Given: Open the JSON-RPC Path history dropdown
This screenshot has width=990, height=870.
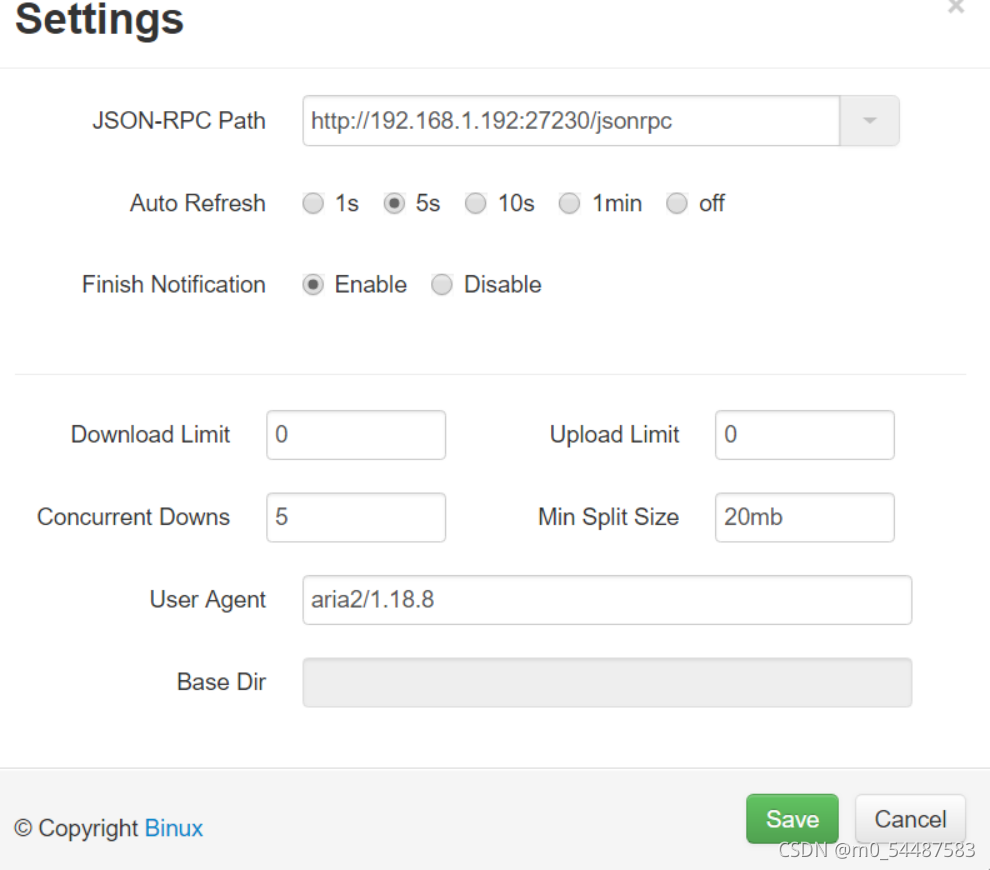Looking at the screenshot, I should click(x=869, y=121).
